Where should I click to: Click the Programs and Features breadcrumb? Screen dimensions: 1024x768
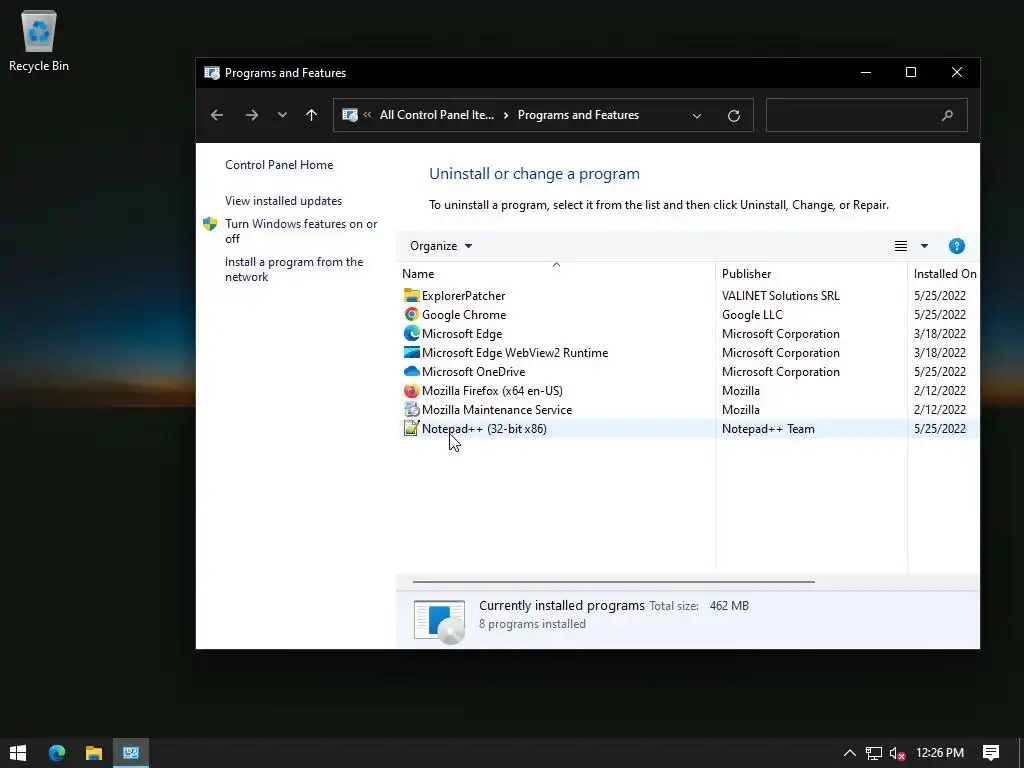point(578,115)
